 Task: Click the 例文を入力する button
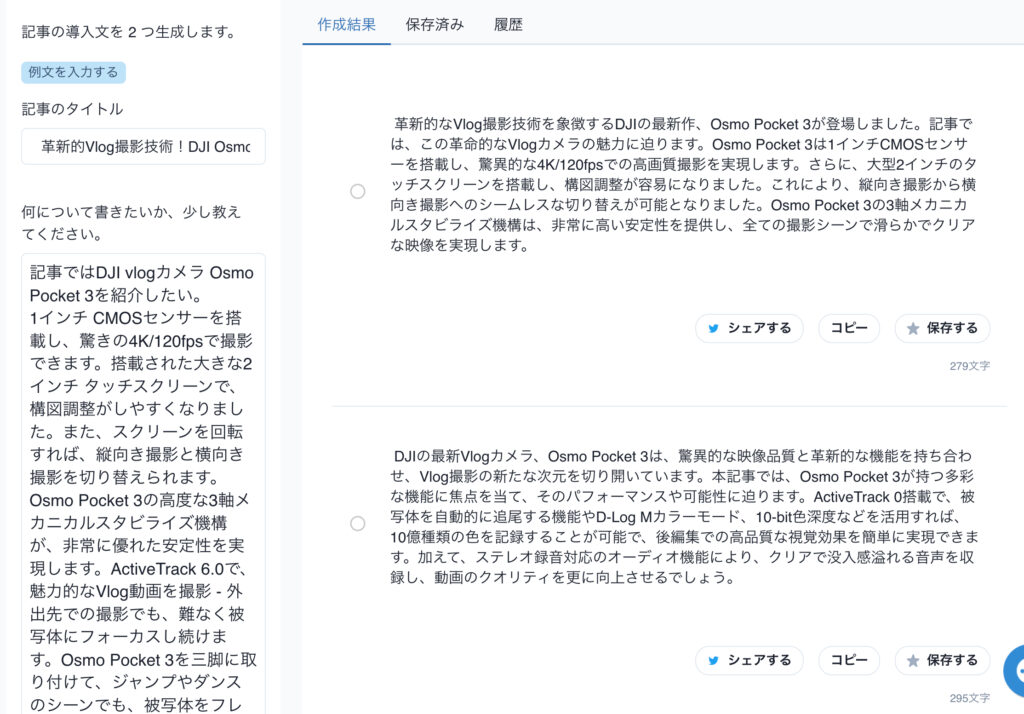(73, 72)
